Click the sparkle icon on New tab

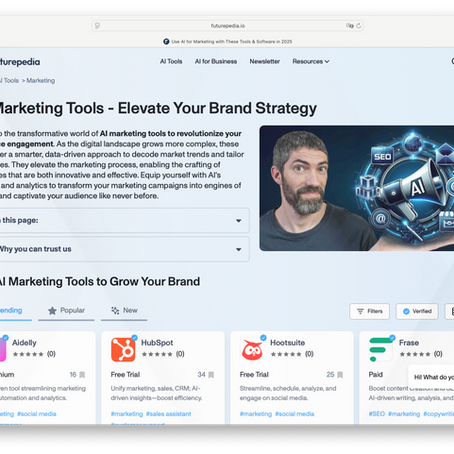click(115, 311)
